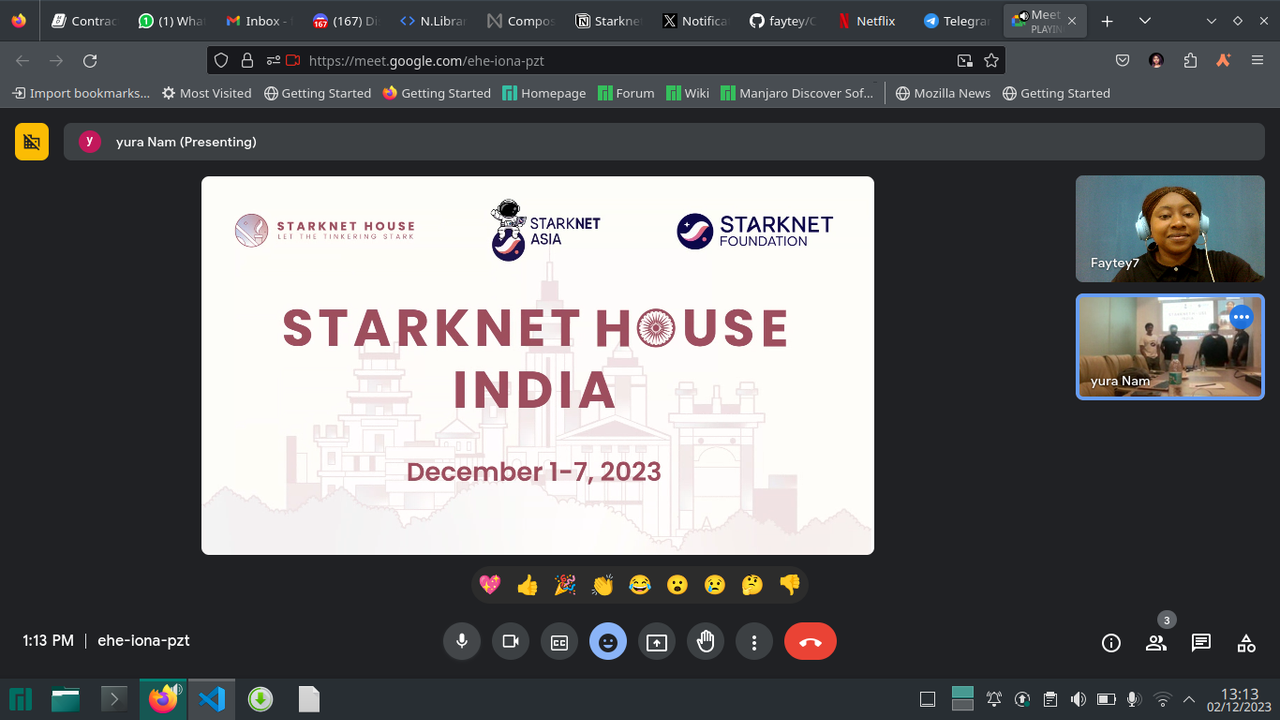Send the clapping hands reaction

coord(602,585)
